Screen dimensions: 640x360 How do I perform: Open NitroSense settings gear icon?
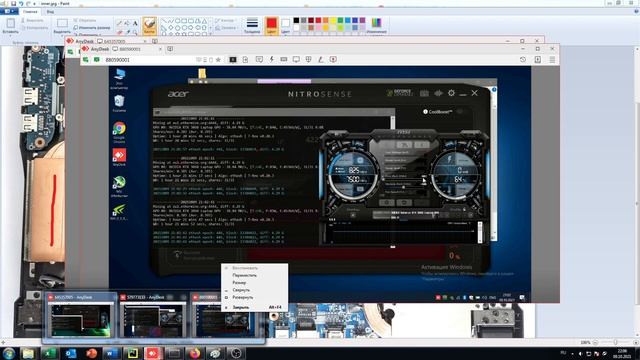click(451, 93)
